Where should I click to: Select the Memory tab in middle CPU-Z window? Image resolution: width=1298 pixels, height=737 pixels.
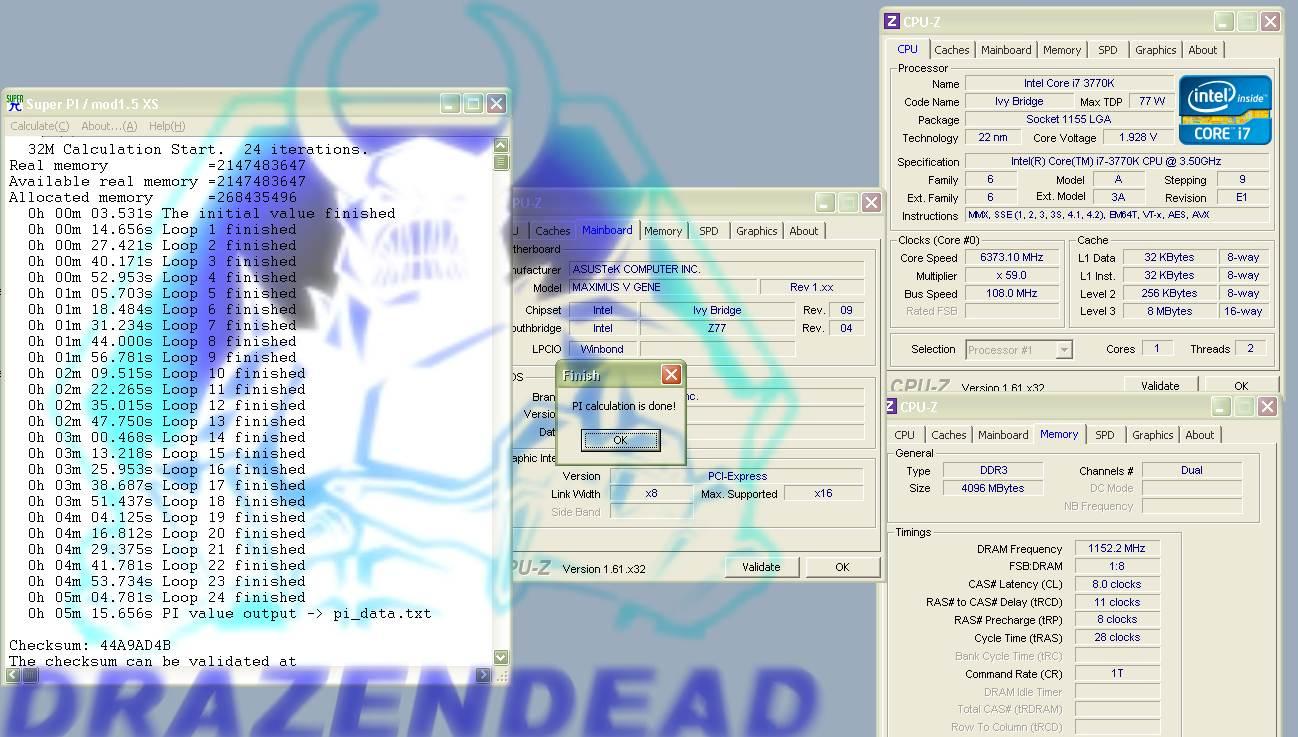[663, 231]
